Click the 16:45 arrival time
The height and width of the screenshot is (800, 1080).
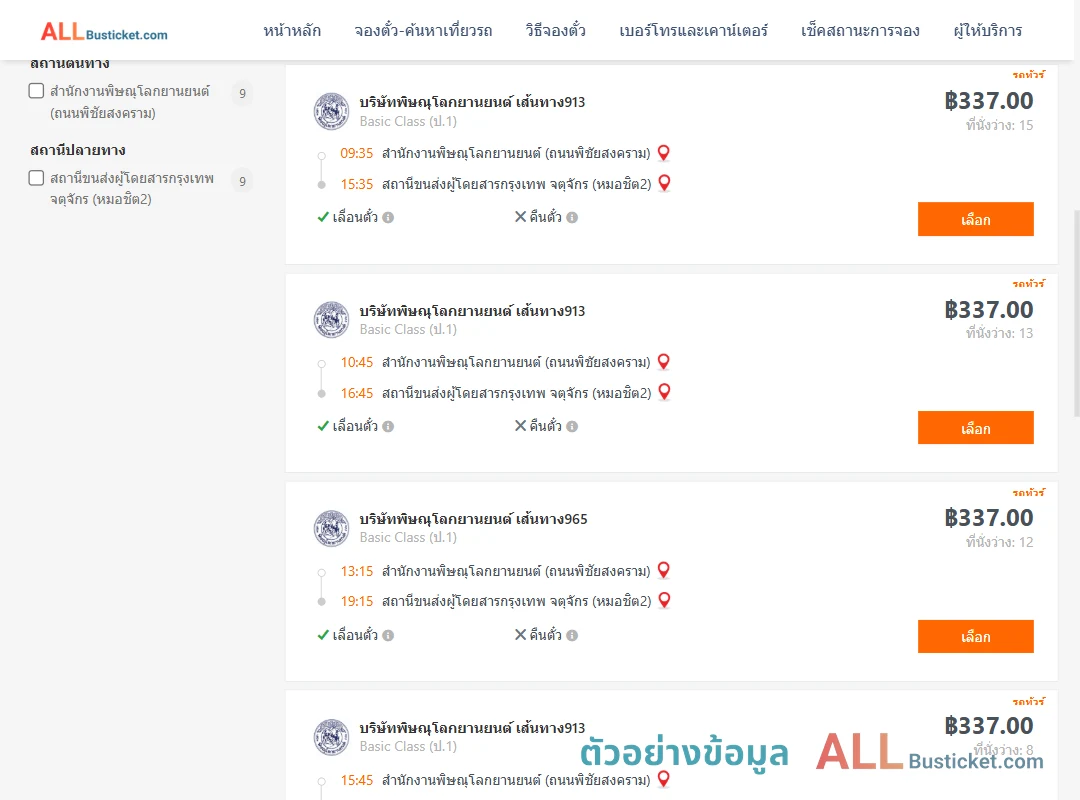pyautogui.click(x=356, y=393)
